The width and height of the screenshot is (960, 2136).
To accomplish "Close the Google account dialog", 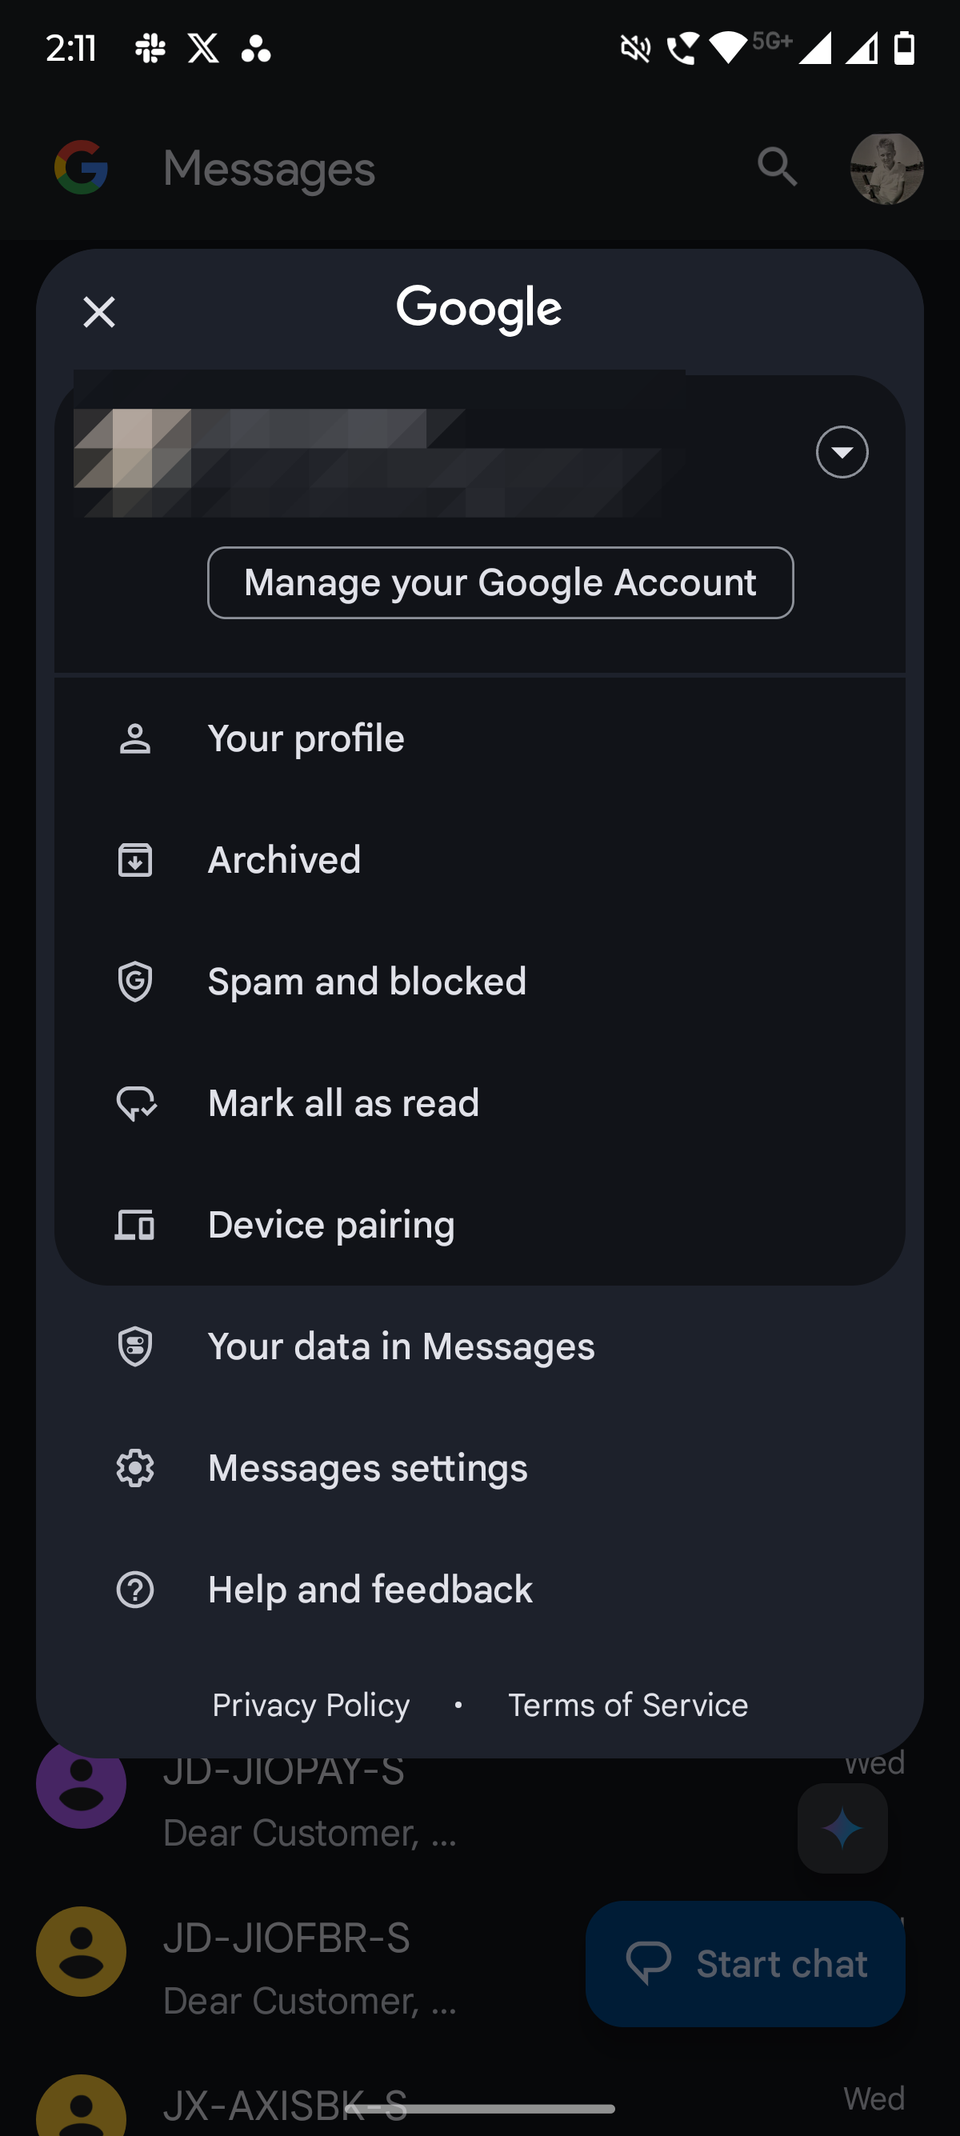I will pos(99,312).
